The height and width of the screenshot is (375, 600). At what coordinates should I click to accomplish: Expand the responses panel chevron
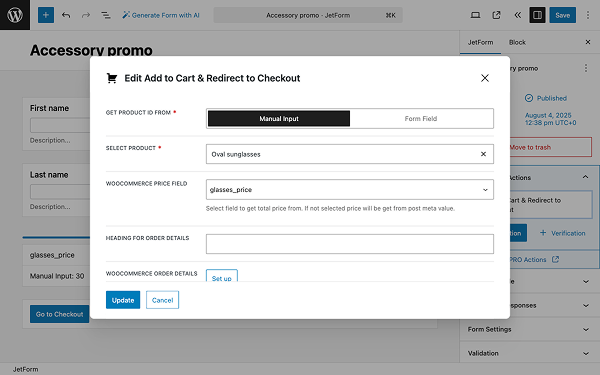[x=585, y=305]
